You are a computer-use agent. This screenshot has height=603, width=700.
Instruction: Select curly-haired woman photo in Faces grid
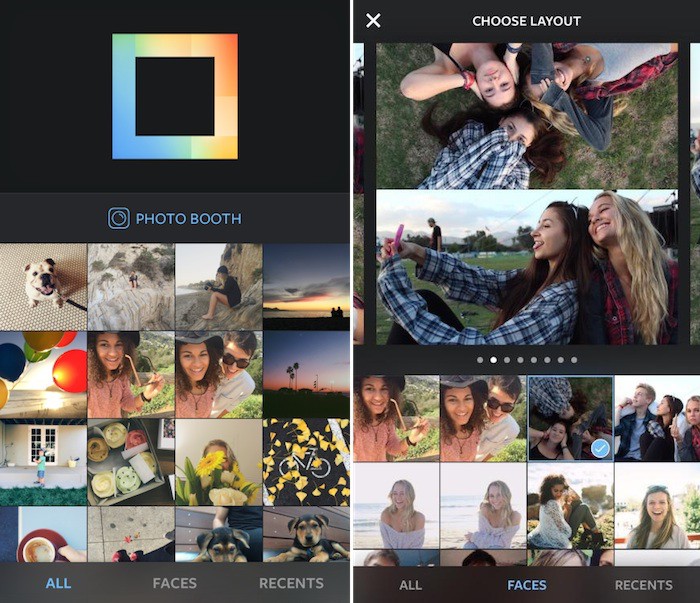(396, 418)
